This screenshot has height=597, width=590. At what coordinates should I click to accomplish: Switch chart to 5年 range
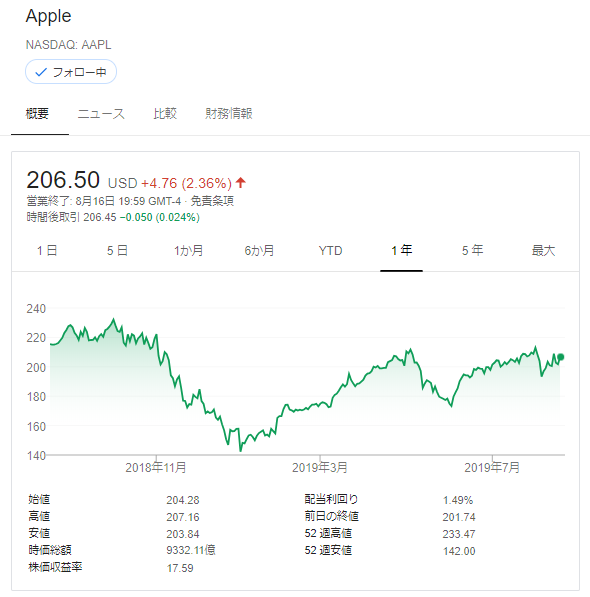tap(472, 251)
